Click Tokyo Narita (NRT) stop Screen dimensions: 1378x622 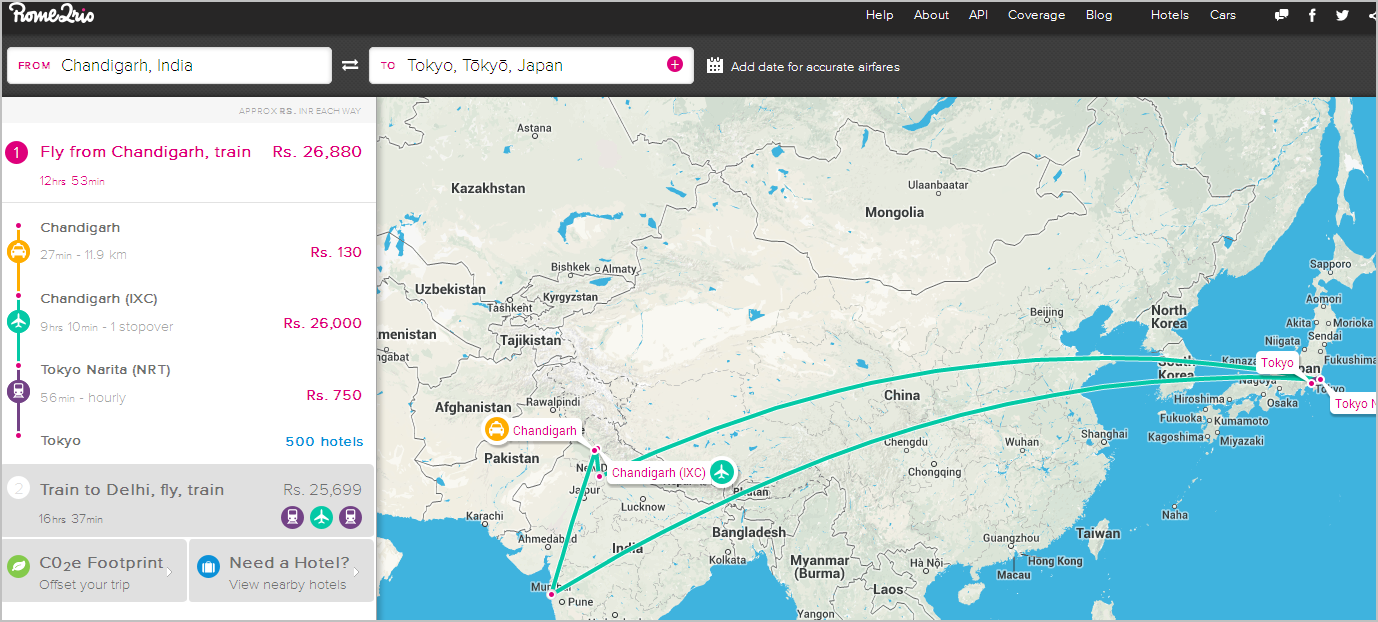105,369
